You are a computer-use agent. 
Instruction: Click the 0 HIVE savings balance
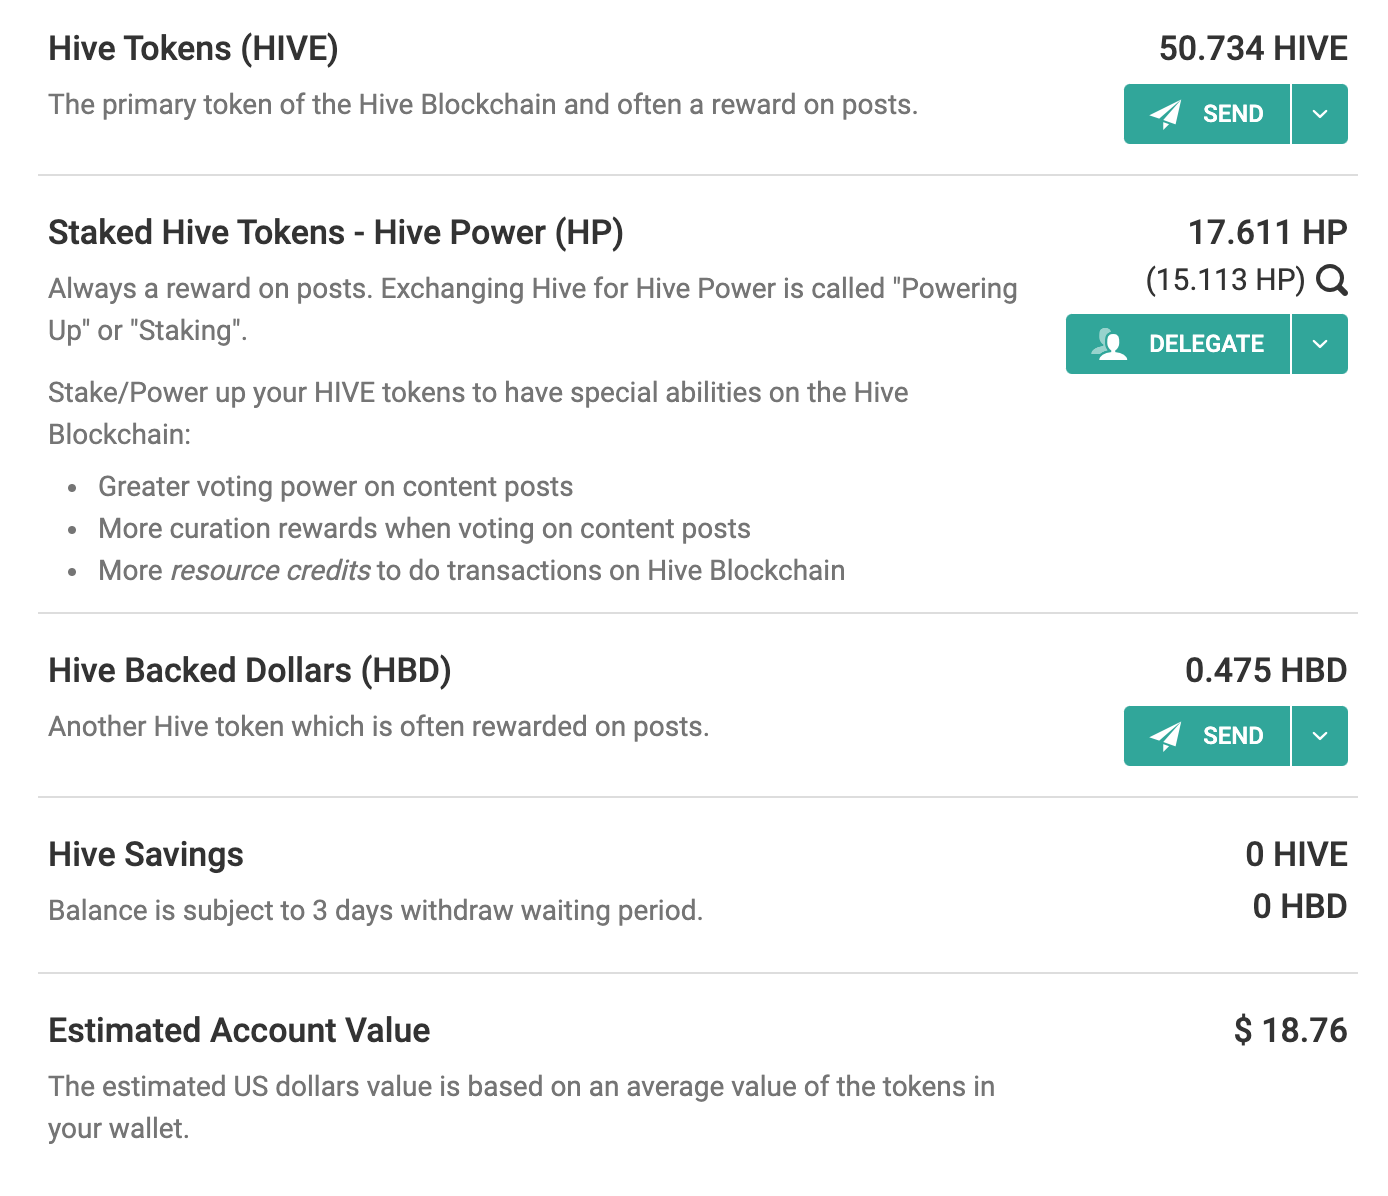tap(1296, 854)
